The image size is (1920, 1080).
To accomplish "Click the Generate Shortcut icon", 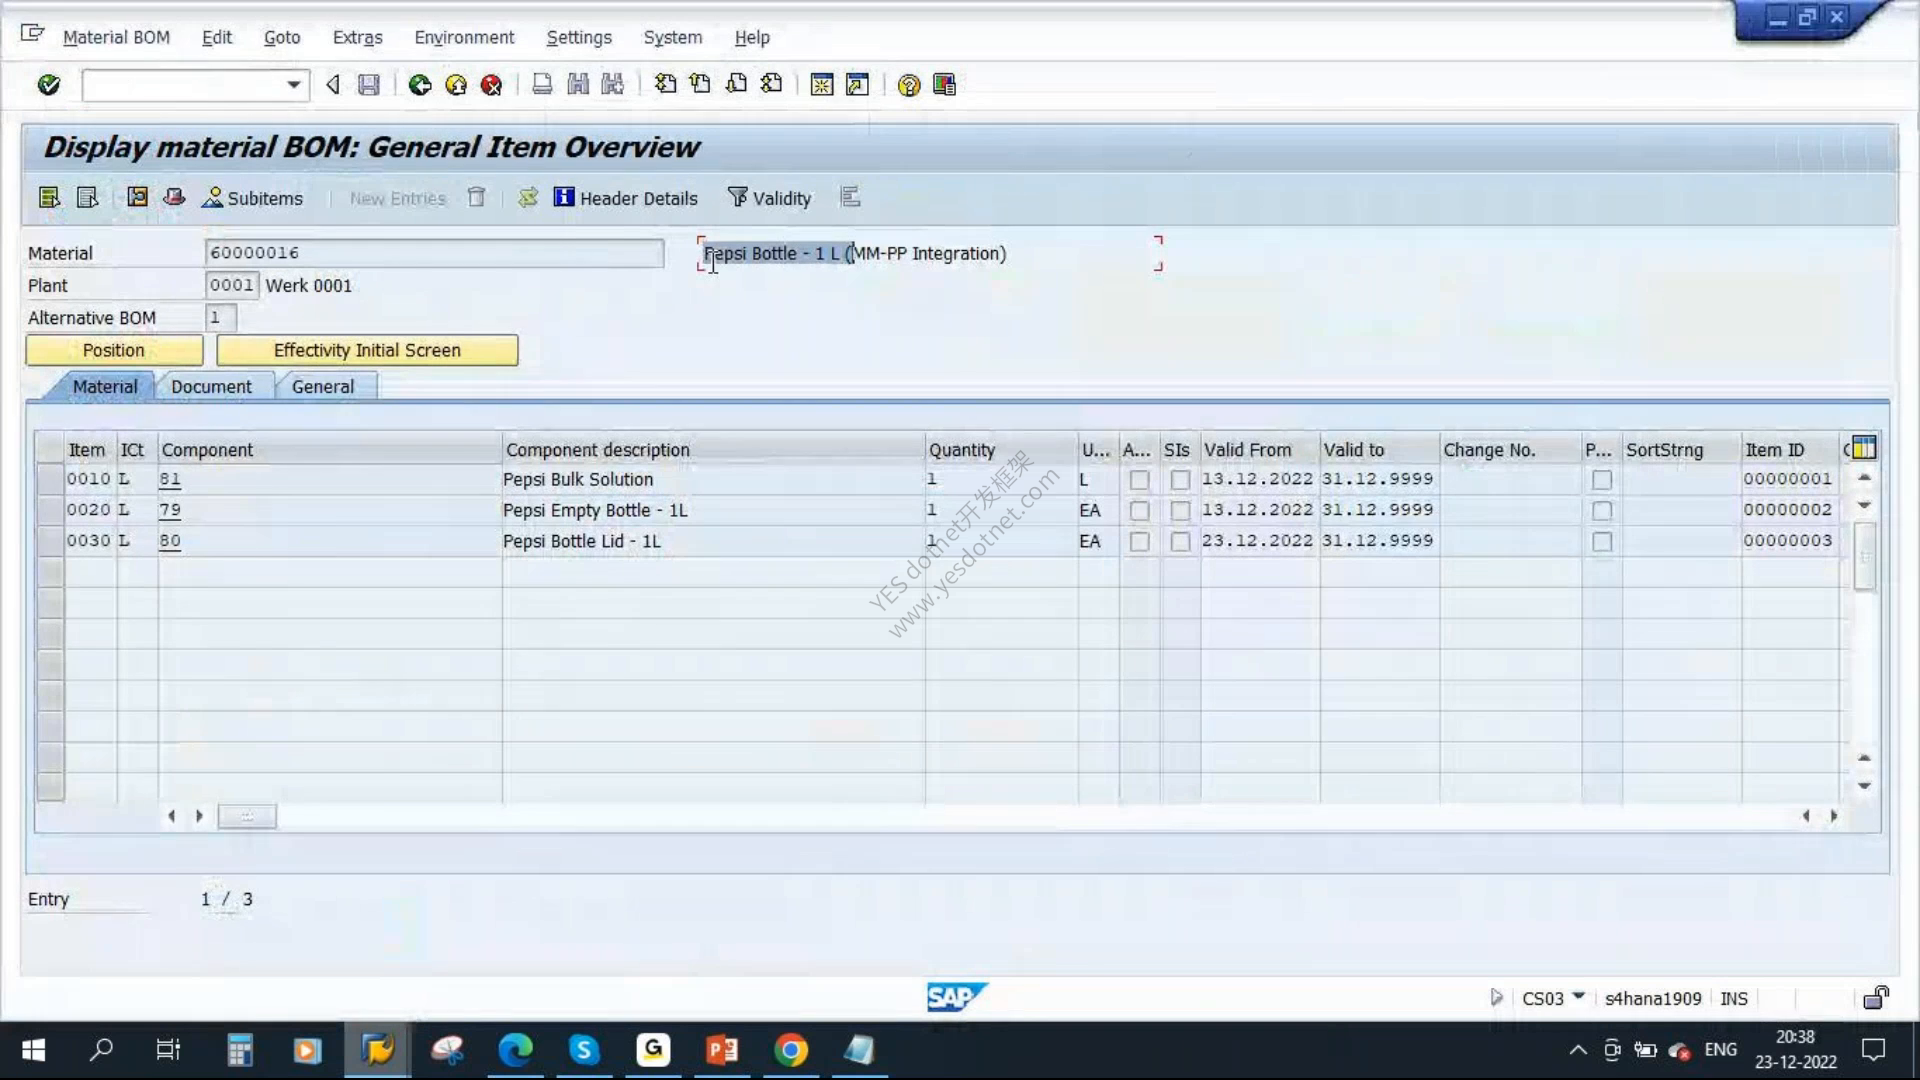I will click(x=857, y=85).
